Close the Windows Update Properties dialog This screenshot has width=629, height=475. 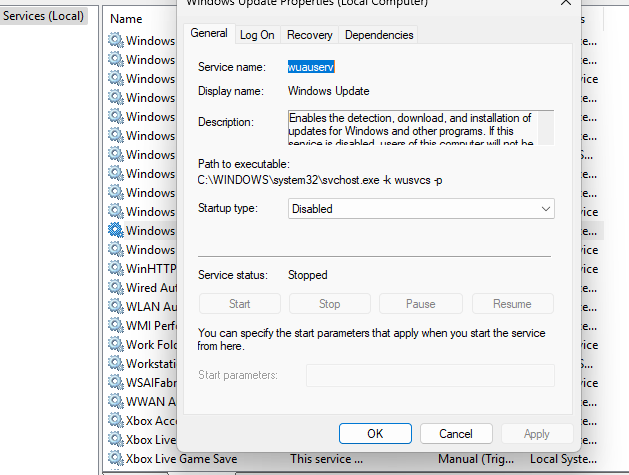tap(566, 2)
